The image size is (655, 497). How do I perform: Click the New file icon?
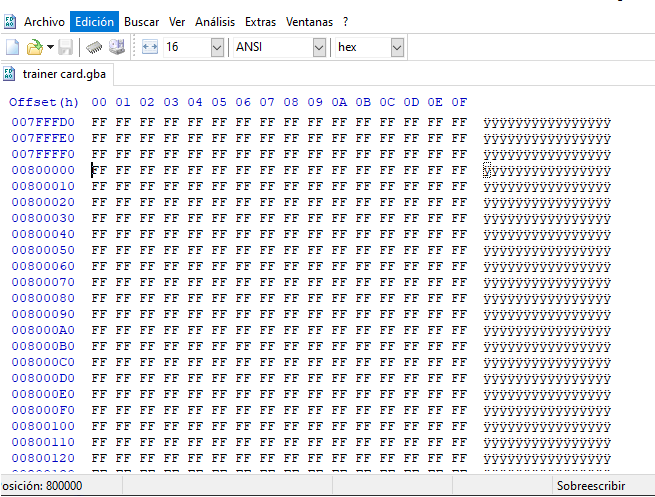[12, 47]
